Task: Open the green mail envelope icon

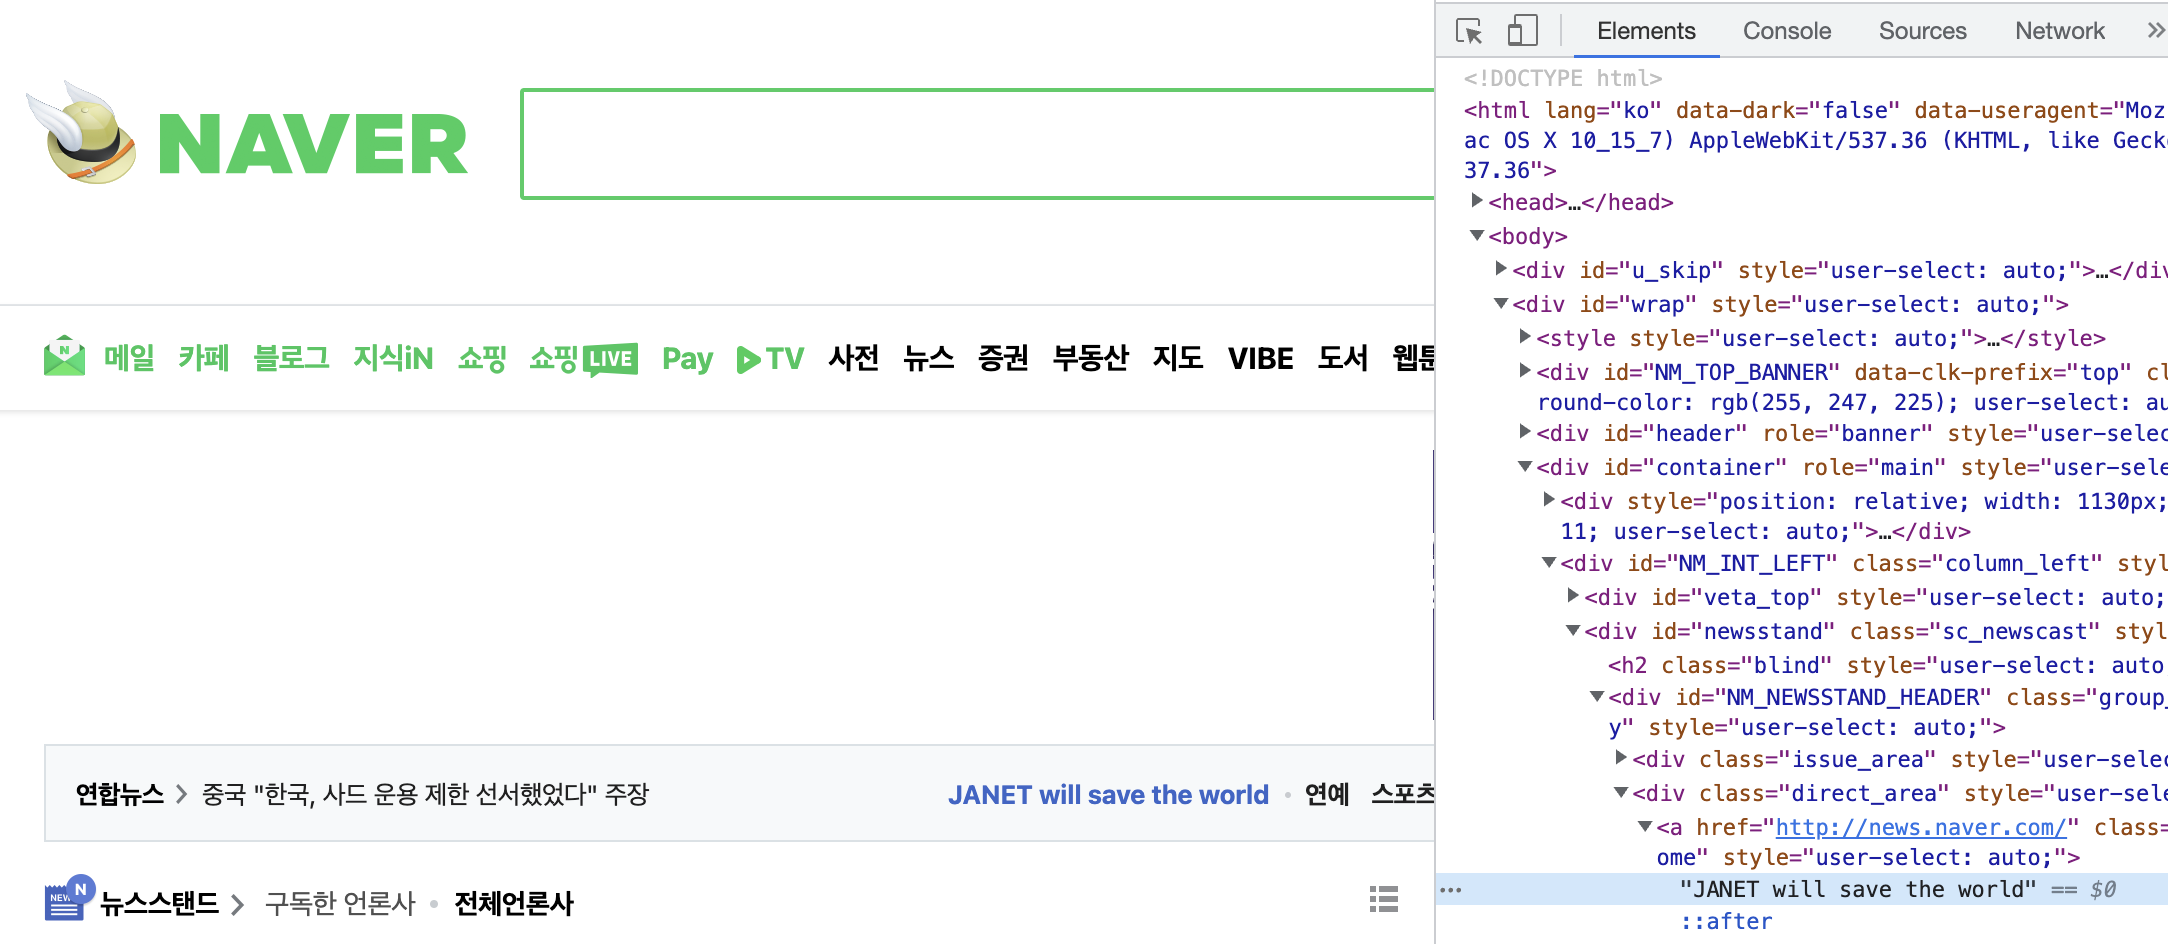Action: (x=65, y=356)
